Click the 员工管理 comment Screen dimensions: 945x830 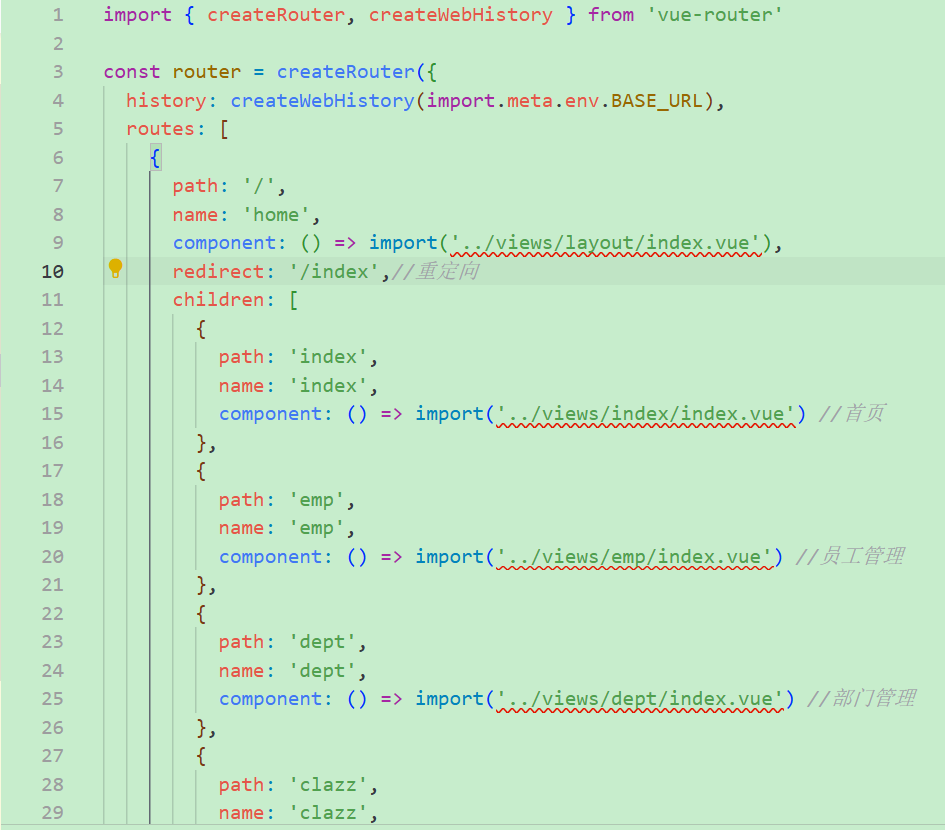click(x=850, y=556)
